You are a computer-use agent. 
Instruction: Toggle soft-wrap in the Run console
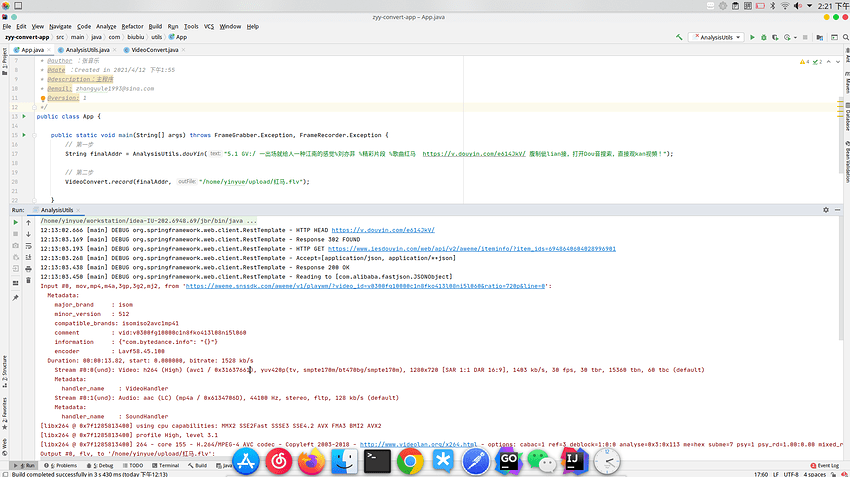28,246
